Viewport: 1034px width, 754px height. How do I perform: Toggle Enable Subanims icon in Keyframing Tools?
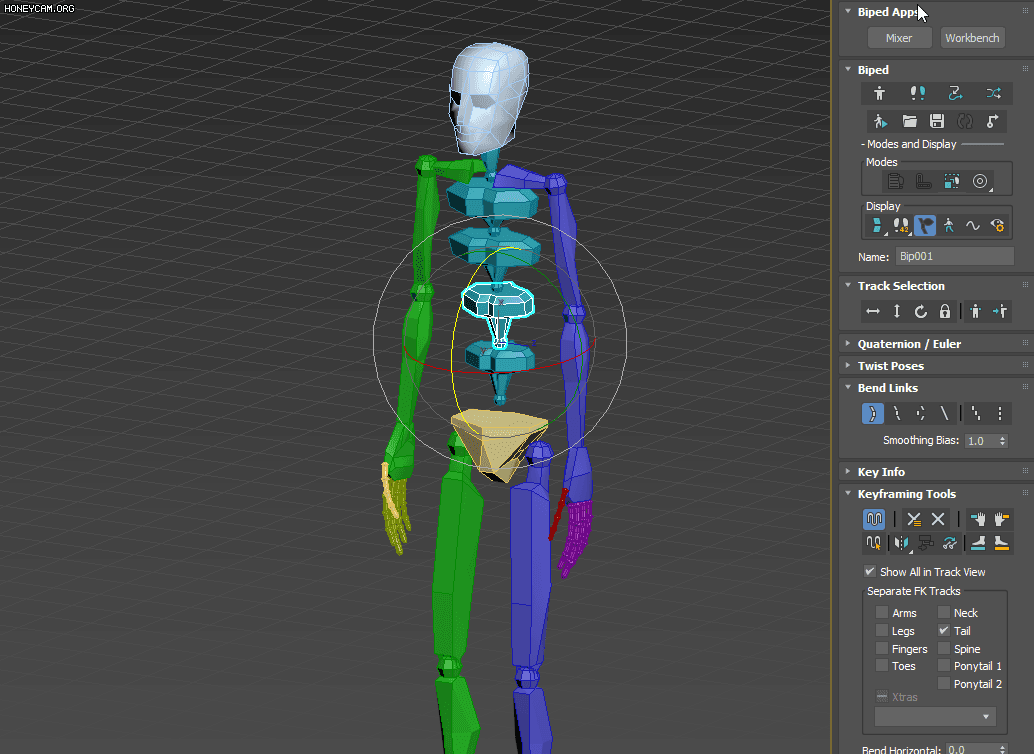[874, 519]
